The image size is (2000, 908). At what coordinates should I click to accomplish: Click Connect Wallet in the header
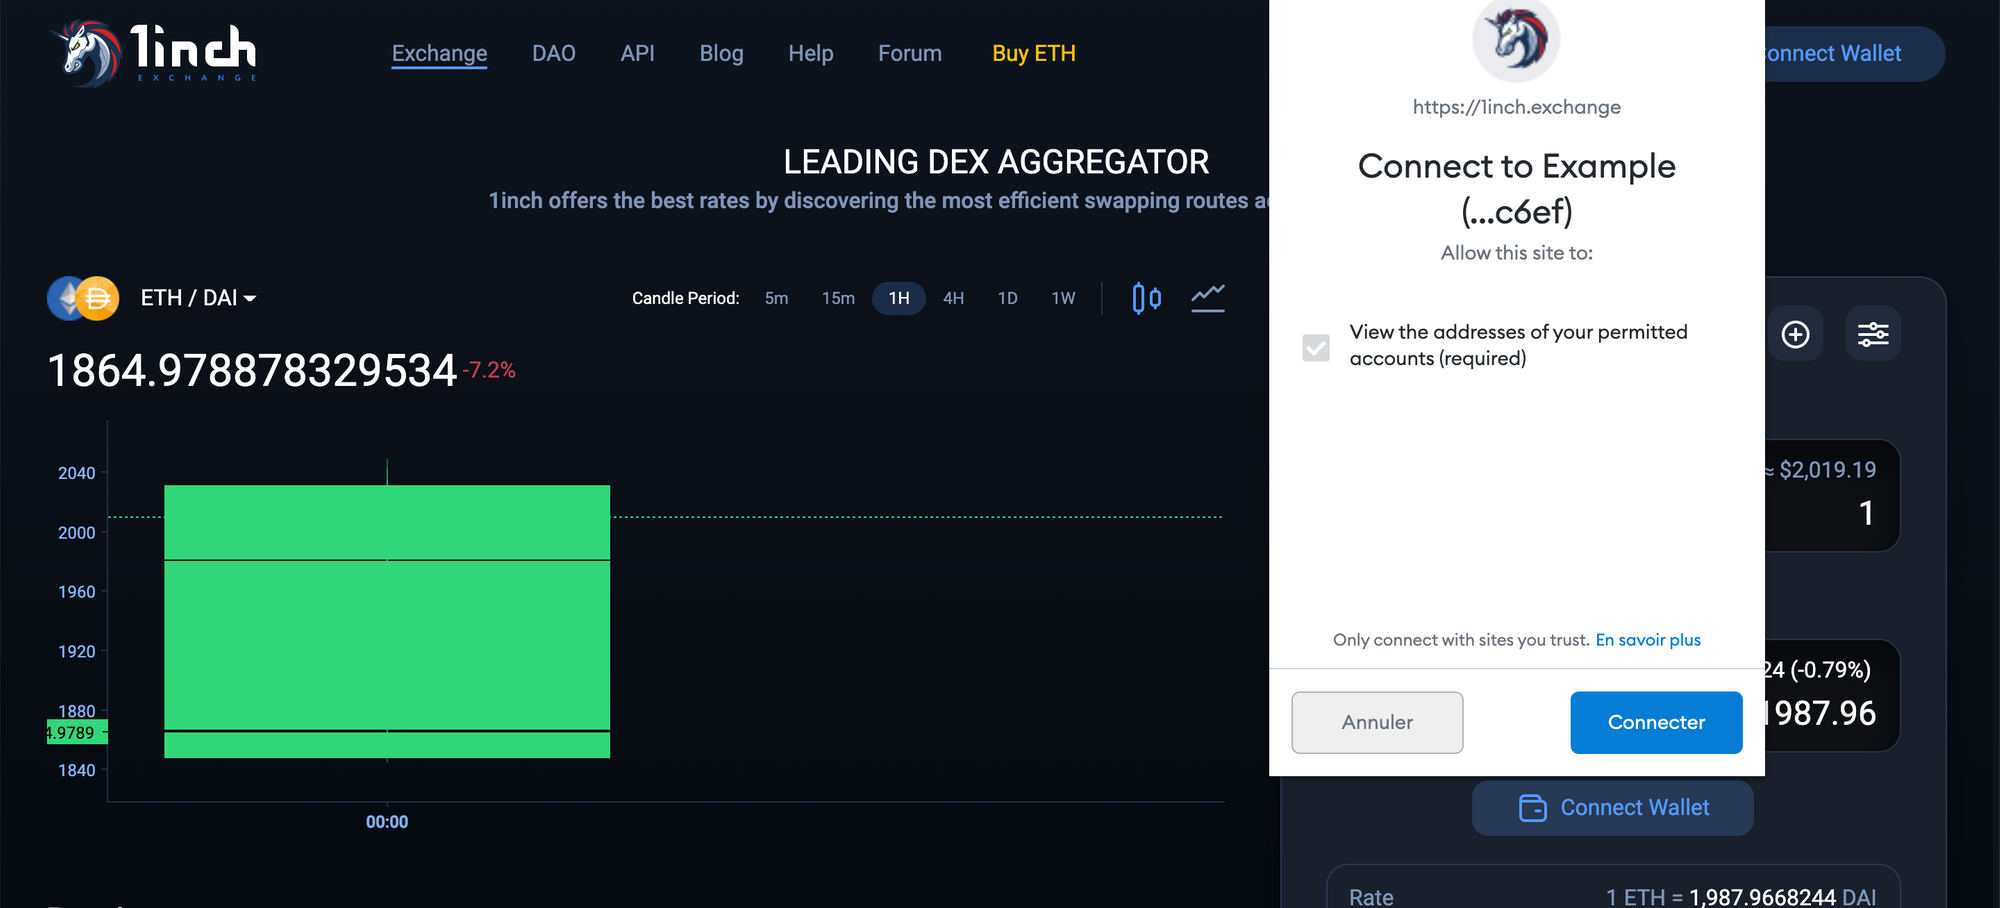pyautogui.click(x=1855, y=53)
